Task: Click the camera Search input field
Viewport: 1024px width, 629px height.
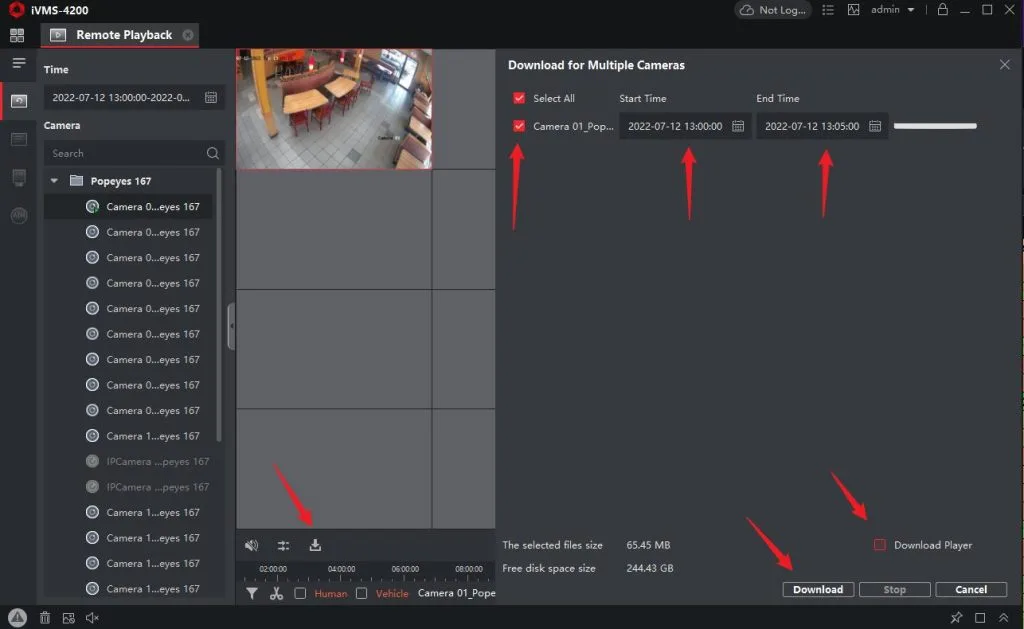Action: click(134, 153)
